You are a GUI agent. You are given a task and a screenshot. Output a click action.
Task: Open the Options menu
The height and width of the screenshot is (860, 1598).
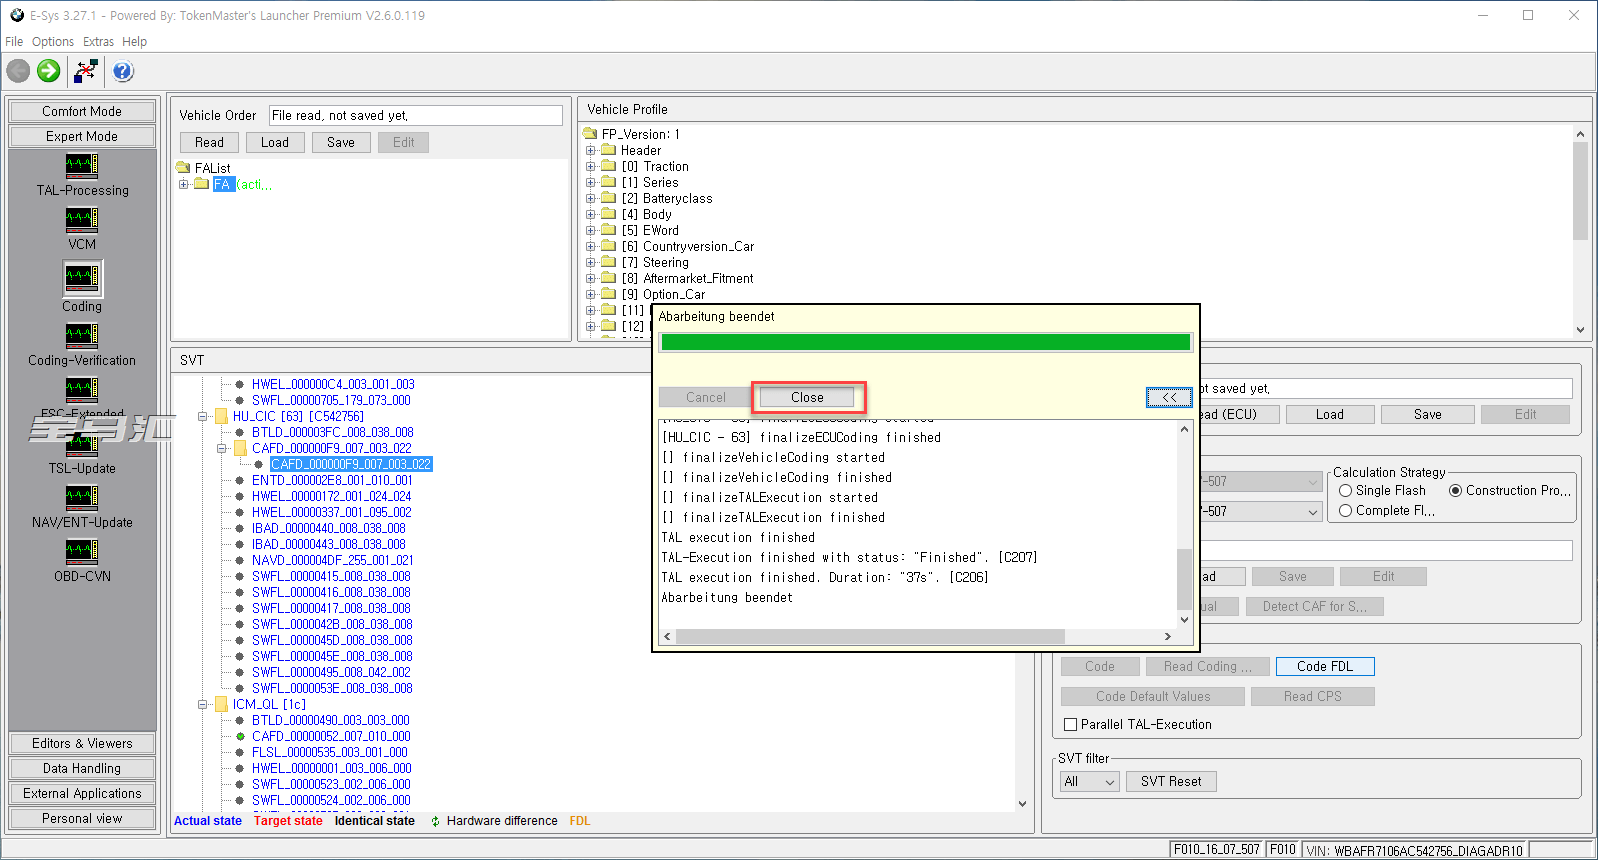pyautogui.click(x=53, y=42)
